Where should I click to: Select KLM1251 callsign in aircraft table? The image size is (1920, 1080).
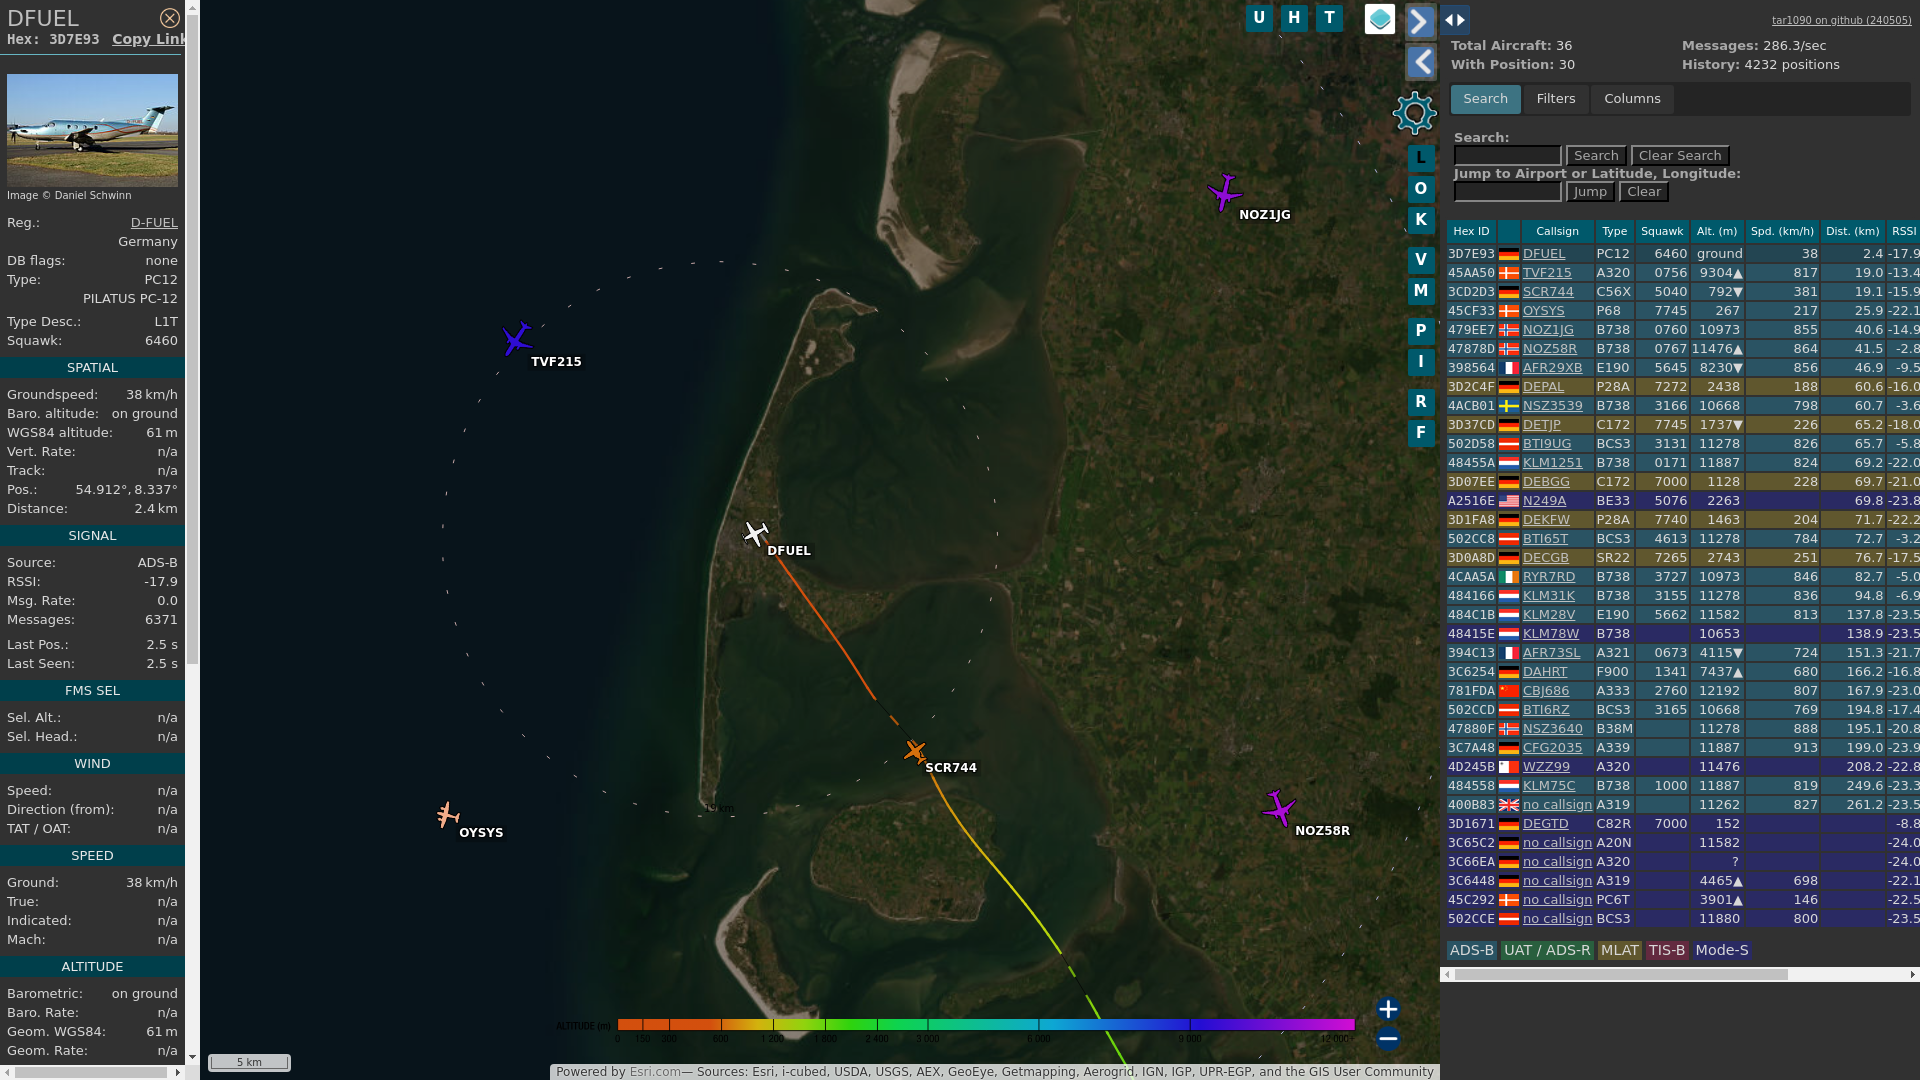1552,463
